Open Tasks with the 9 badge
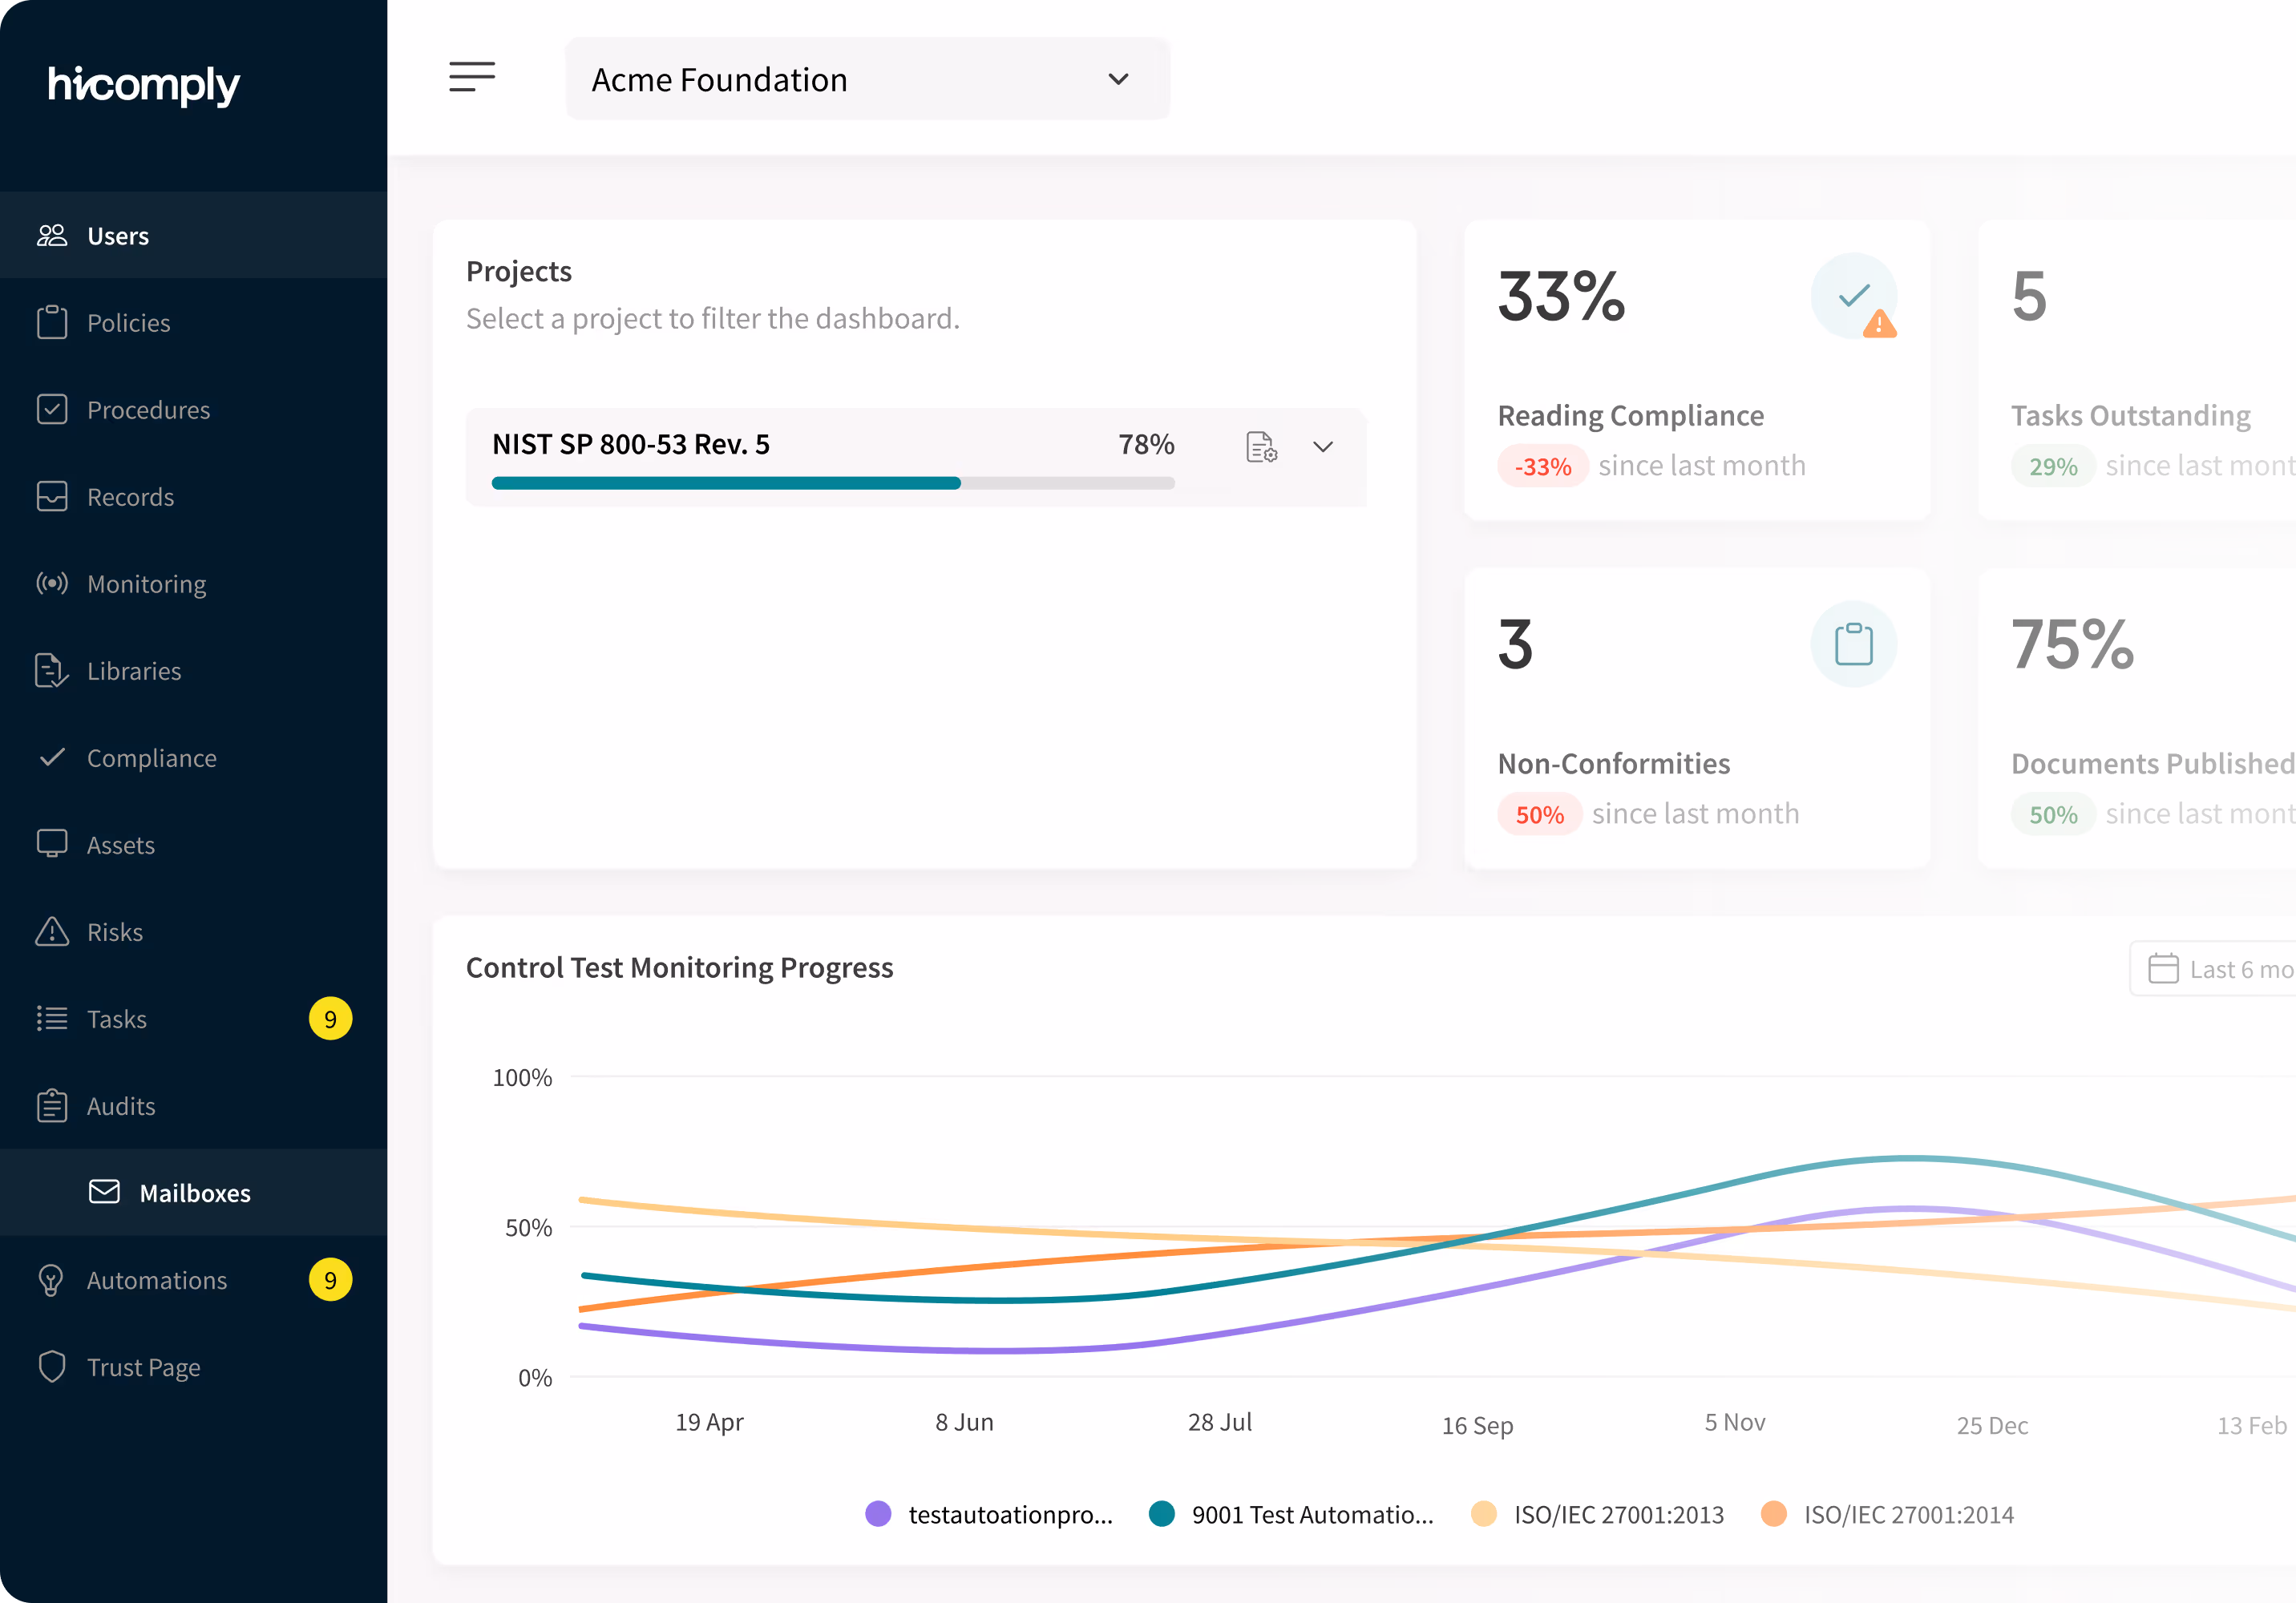The width and height of the screenshot is (2296, 1603). tap(116, 1018)
